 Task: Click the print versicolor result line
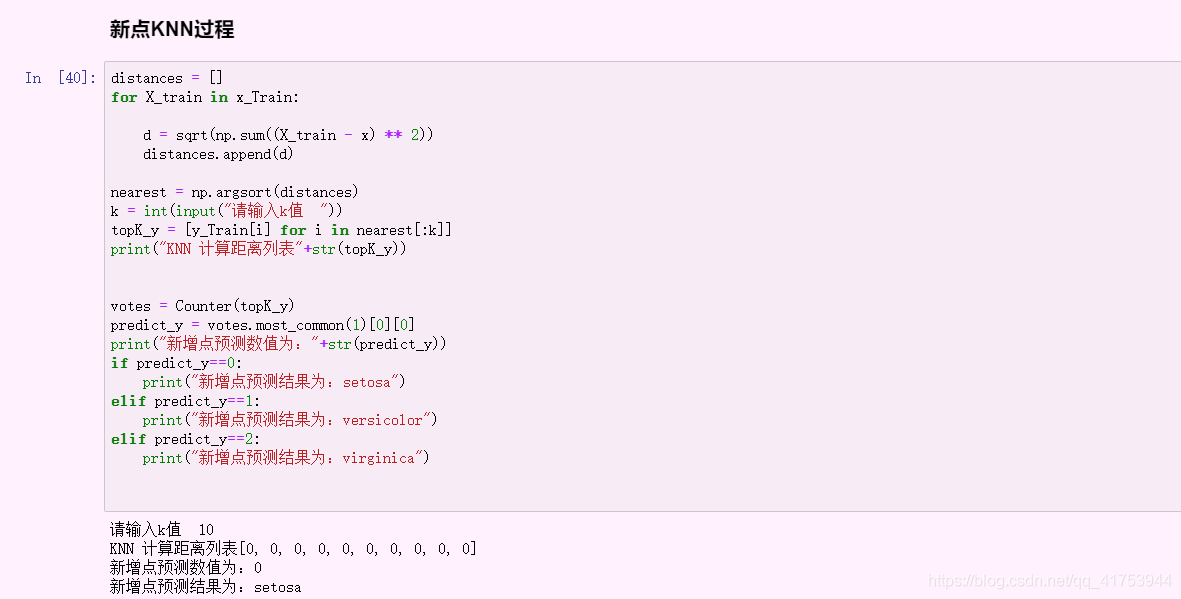point(290,420)
